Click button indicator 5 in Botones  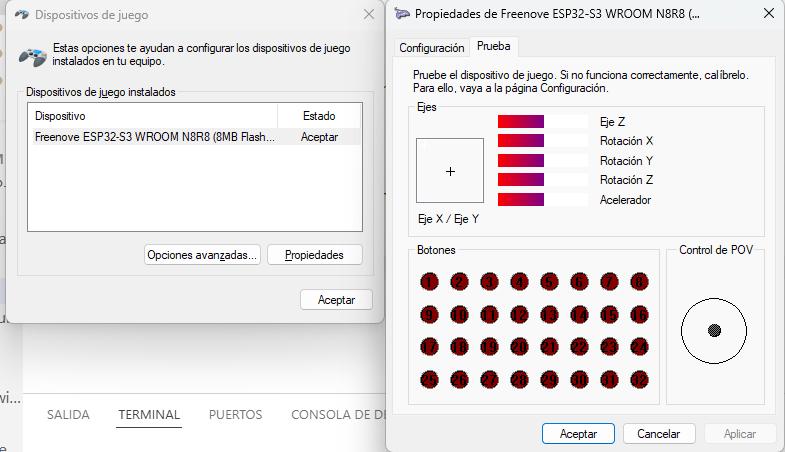point(549,282)
